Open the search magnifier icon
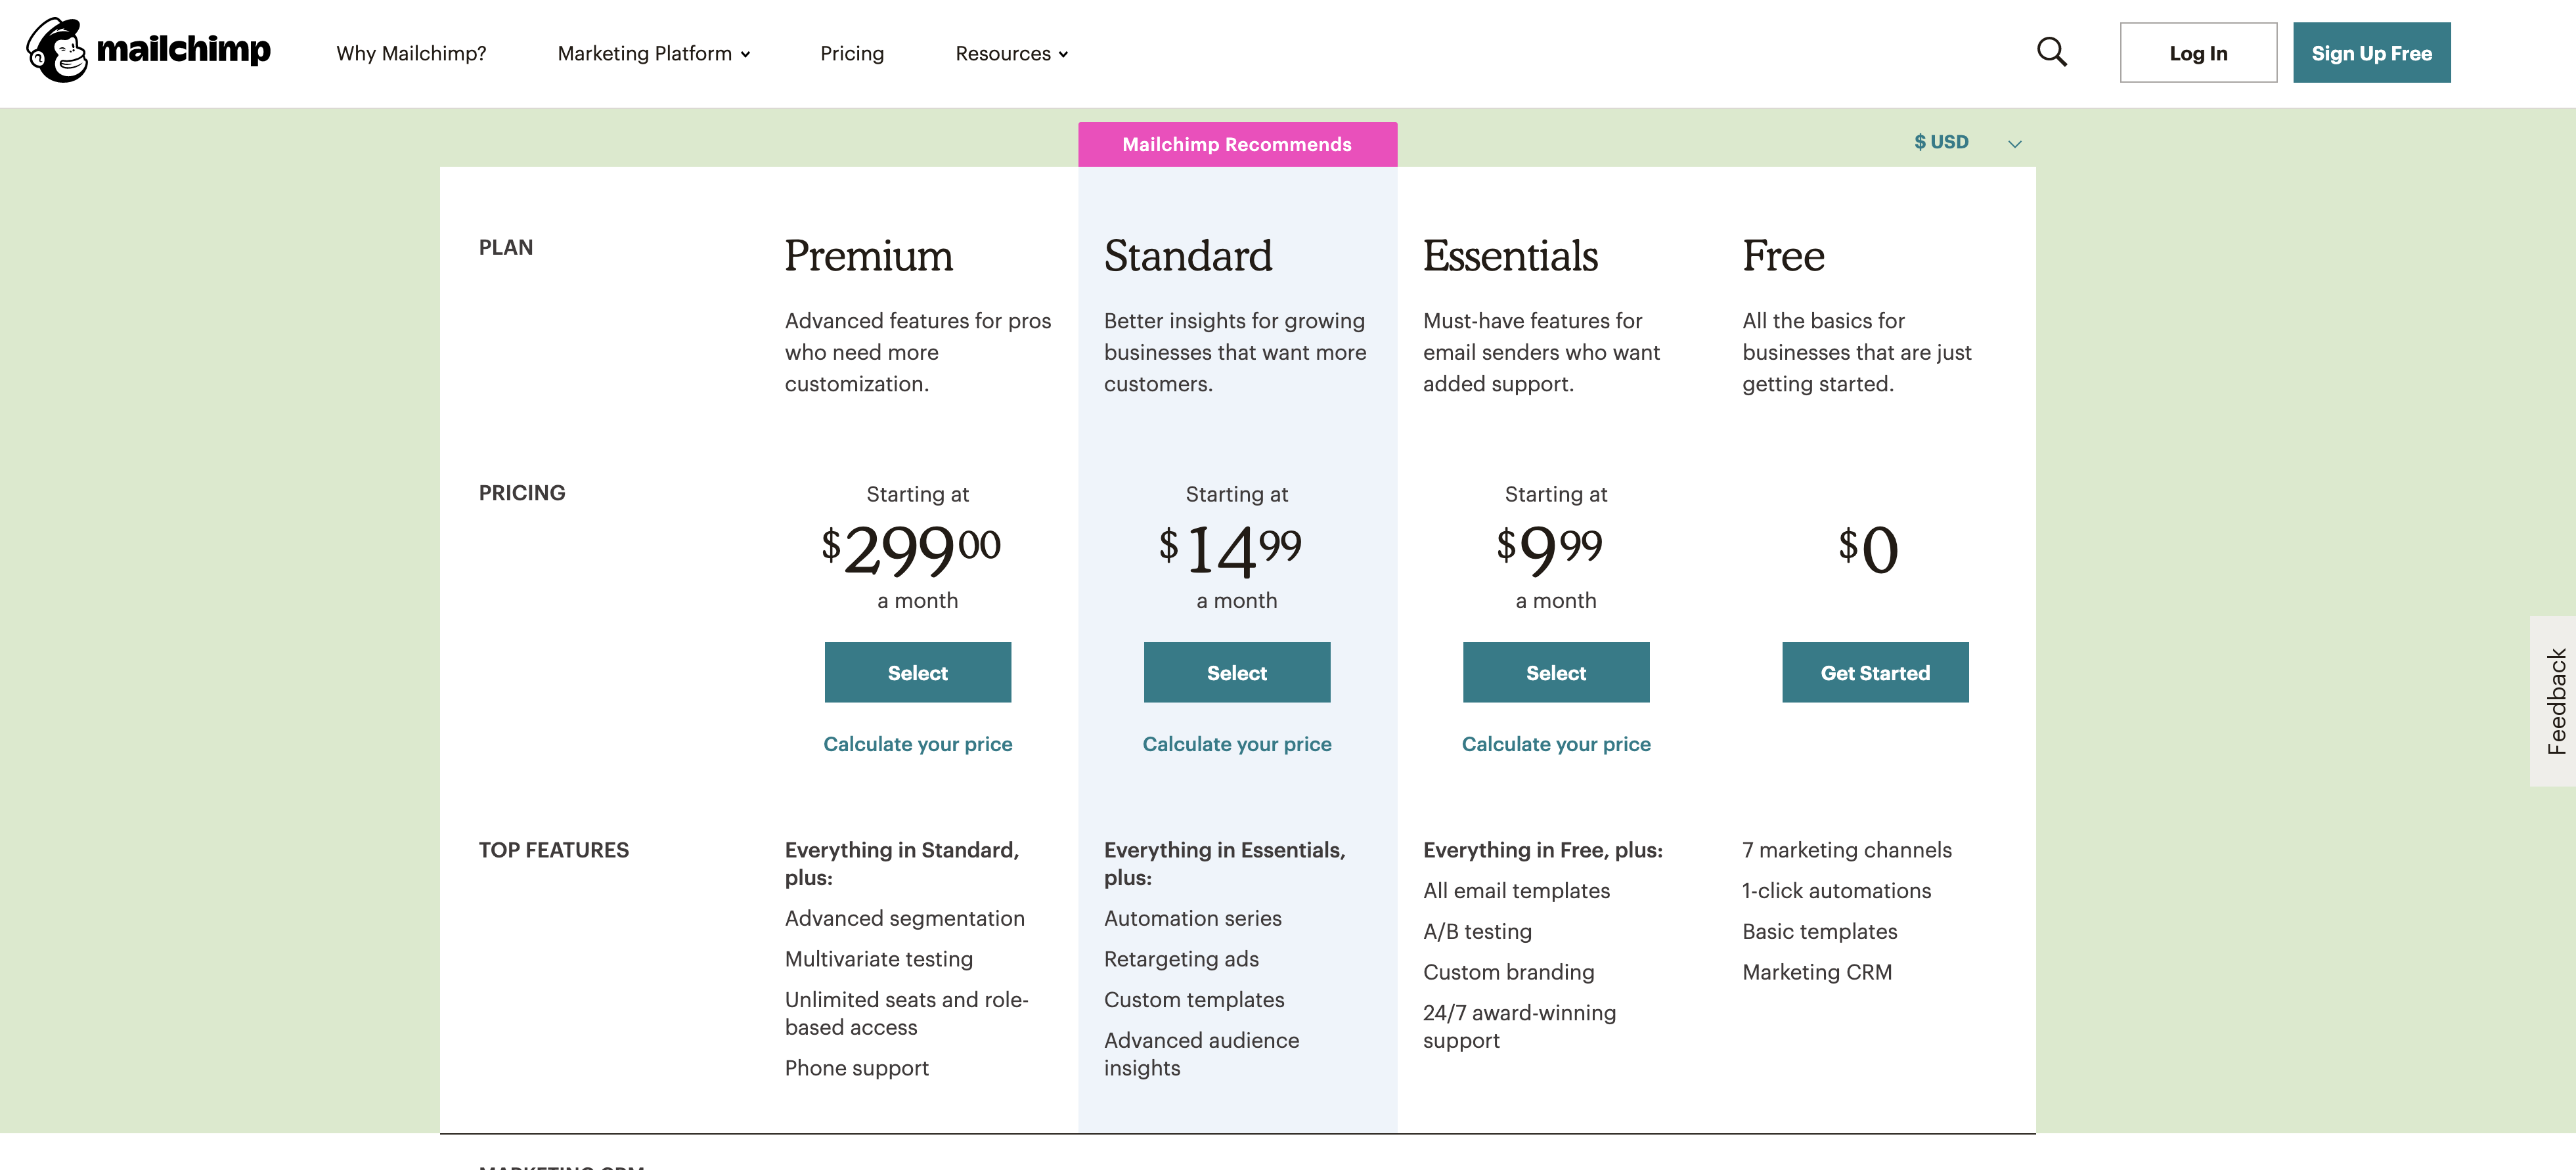 point(2051,52)
